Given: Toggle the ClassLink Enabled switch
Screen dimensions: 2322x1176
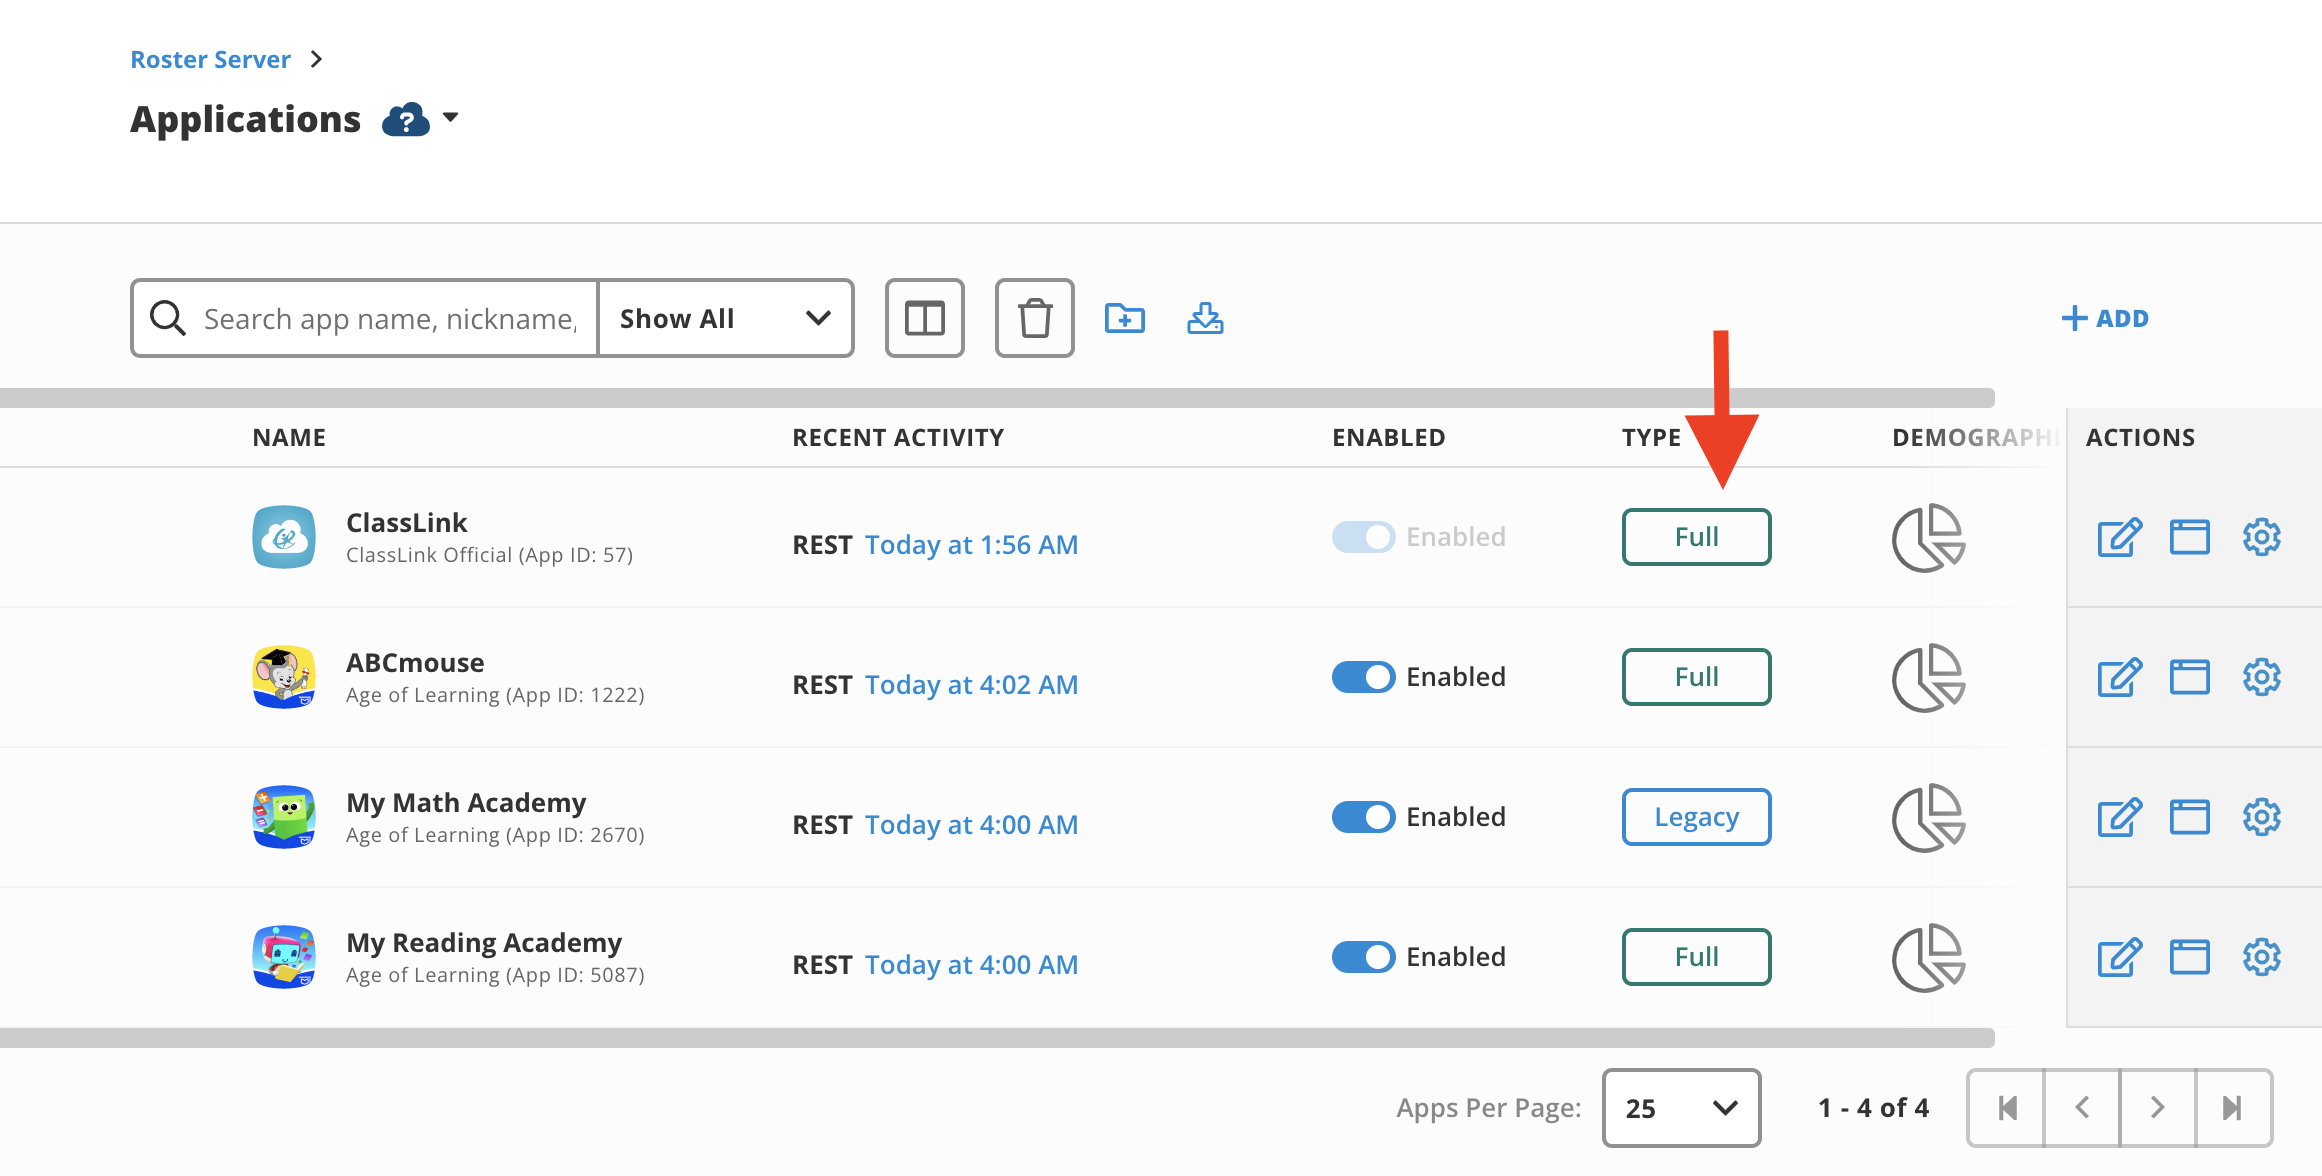Looking at the screenshot, I should (x=1363, y=537).
